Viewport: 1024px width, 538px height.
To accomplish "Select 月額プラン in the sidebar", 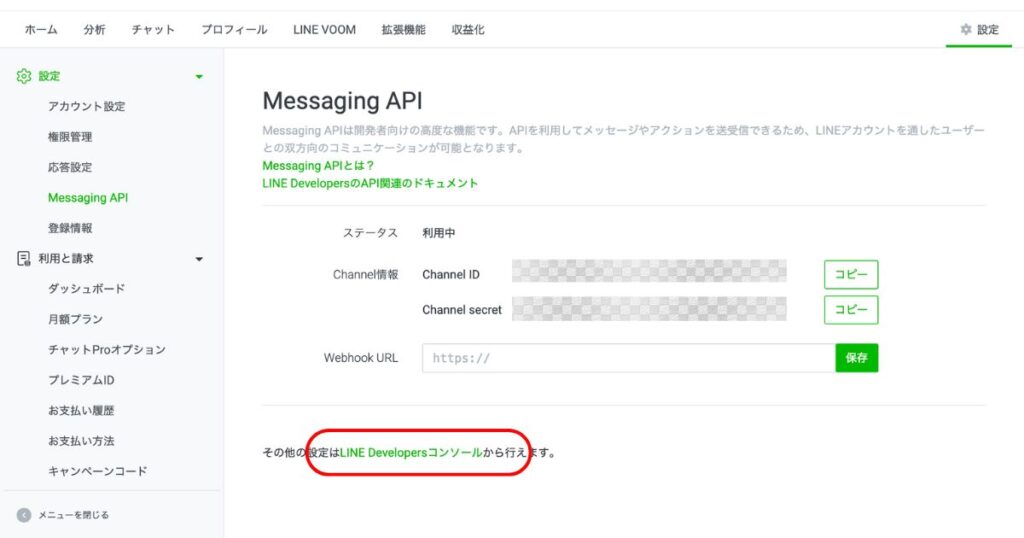I will (75, 319).
